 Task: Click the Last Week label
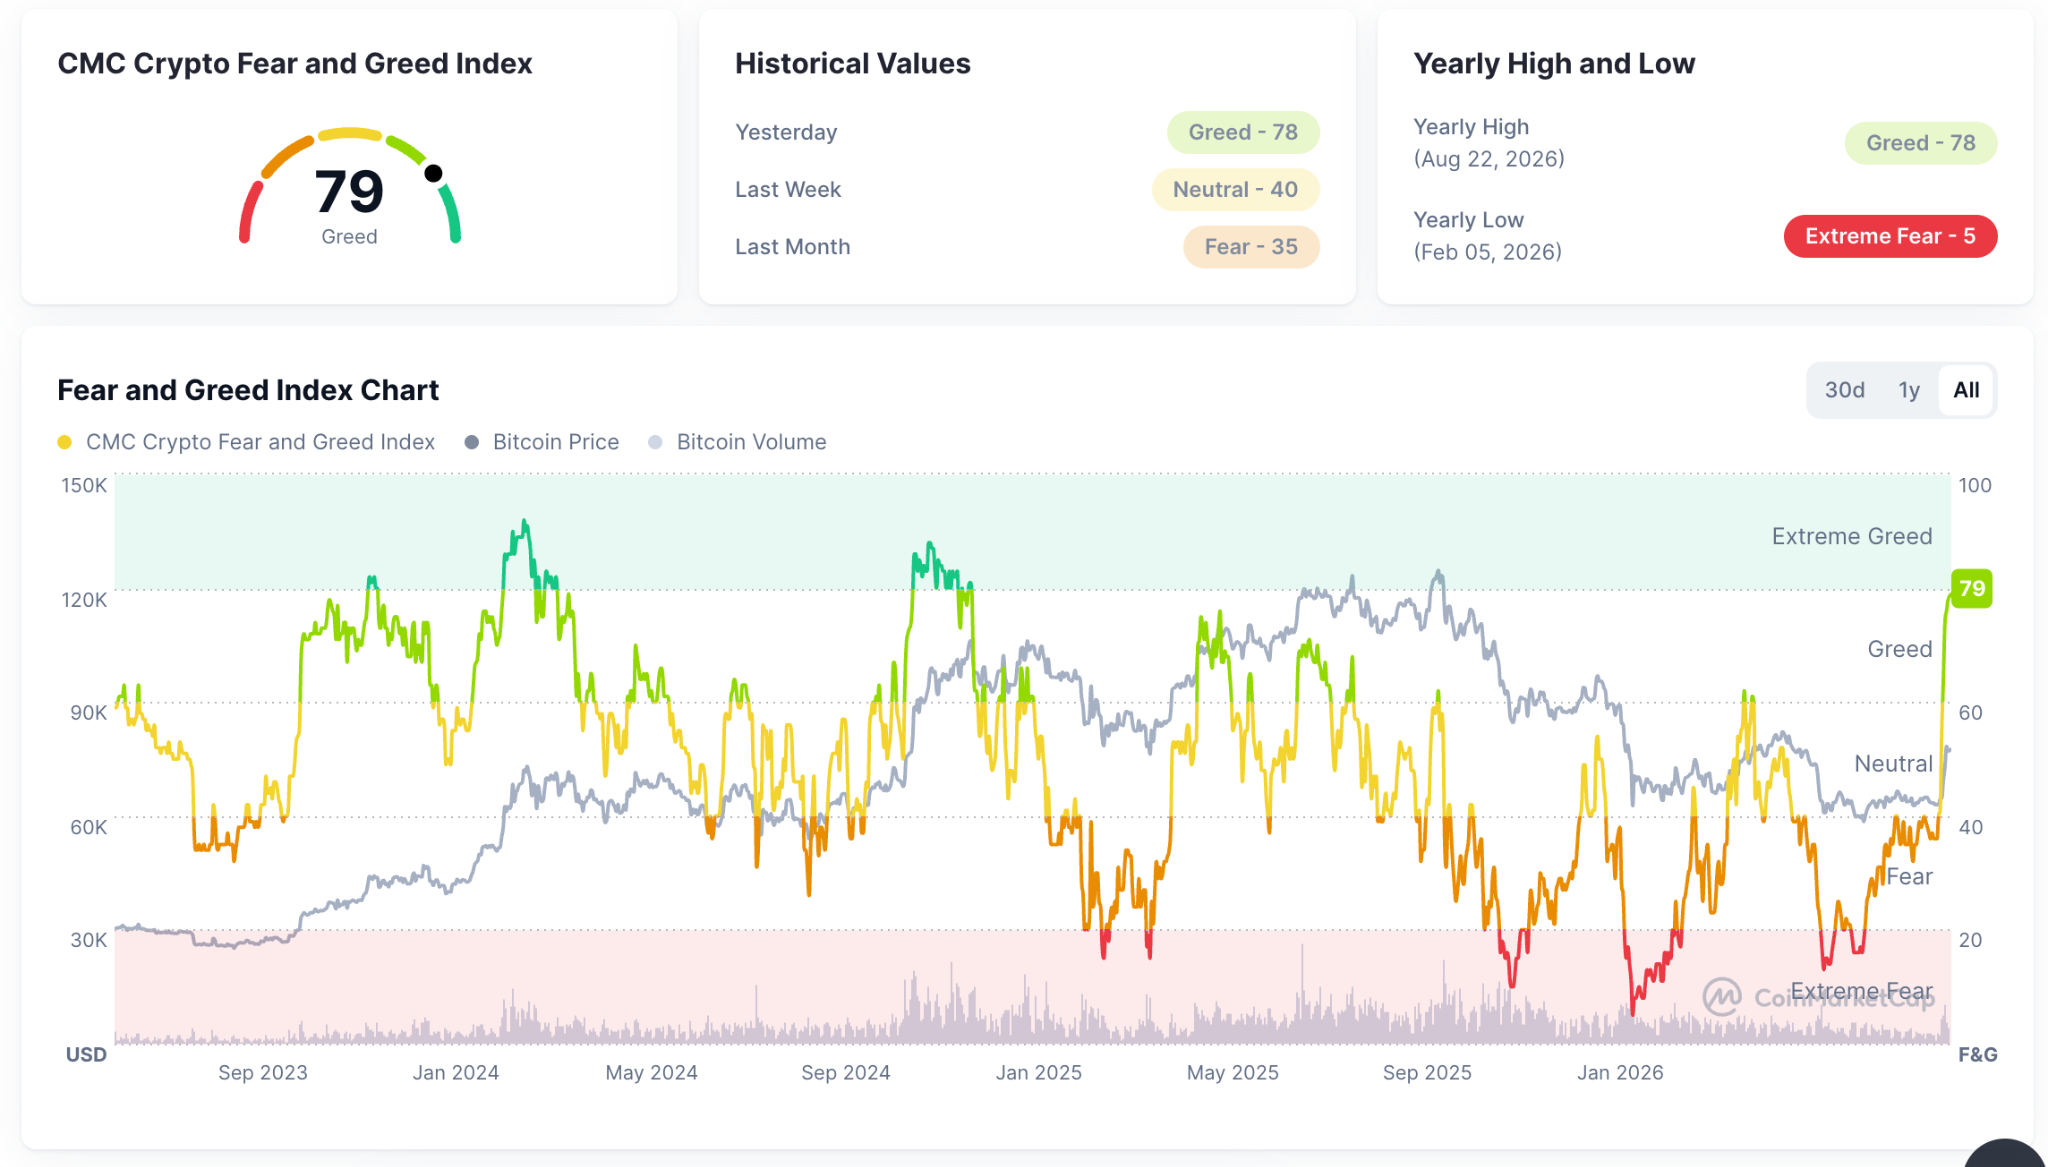click(x=788, y=189)
